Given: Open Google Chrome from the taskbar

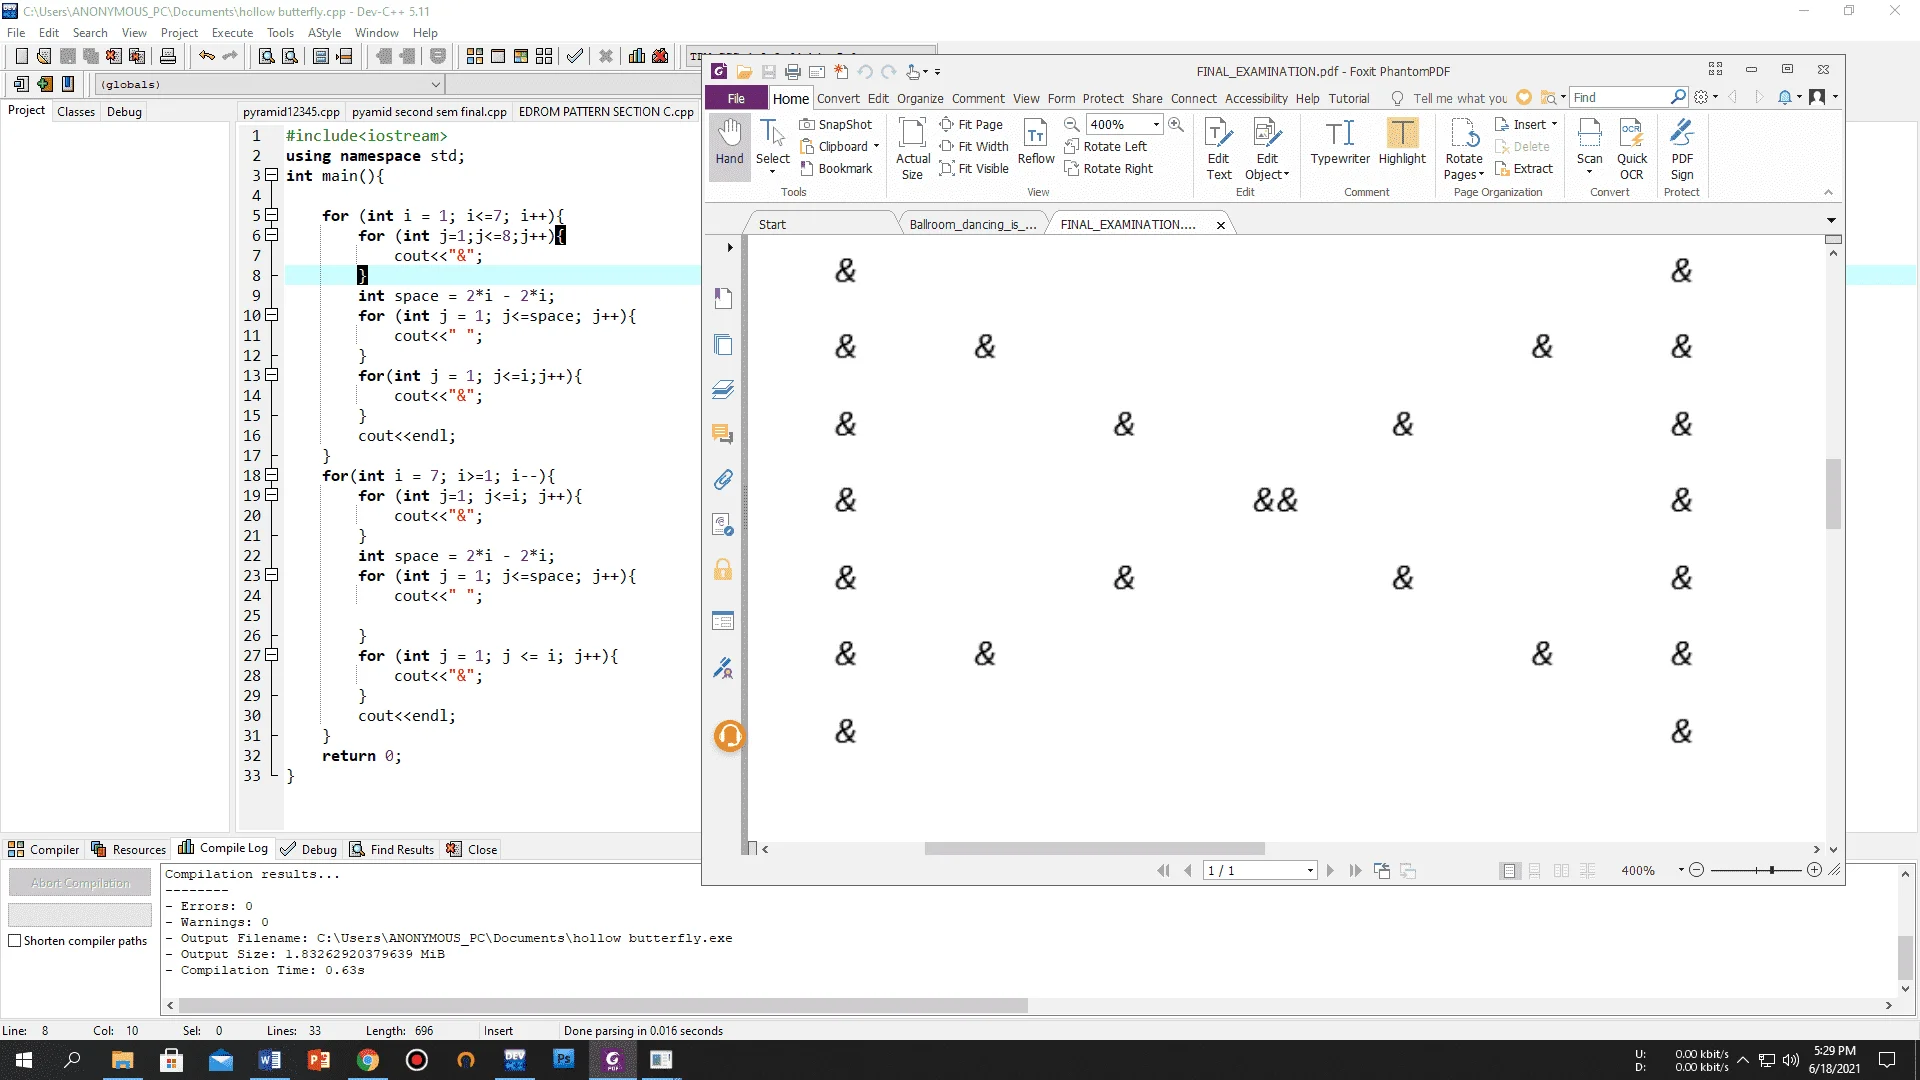Looking at the screenshot, I should tap(368, 1060).
